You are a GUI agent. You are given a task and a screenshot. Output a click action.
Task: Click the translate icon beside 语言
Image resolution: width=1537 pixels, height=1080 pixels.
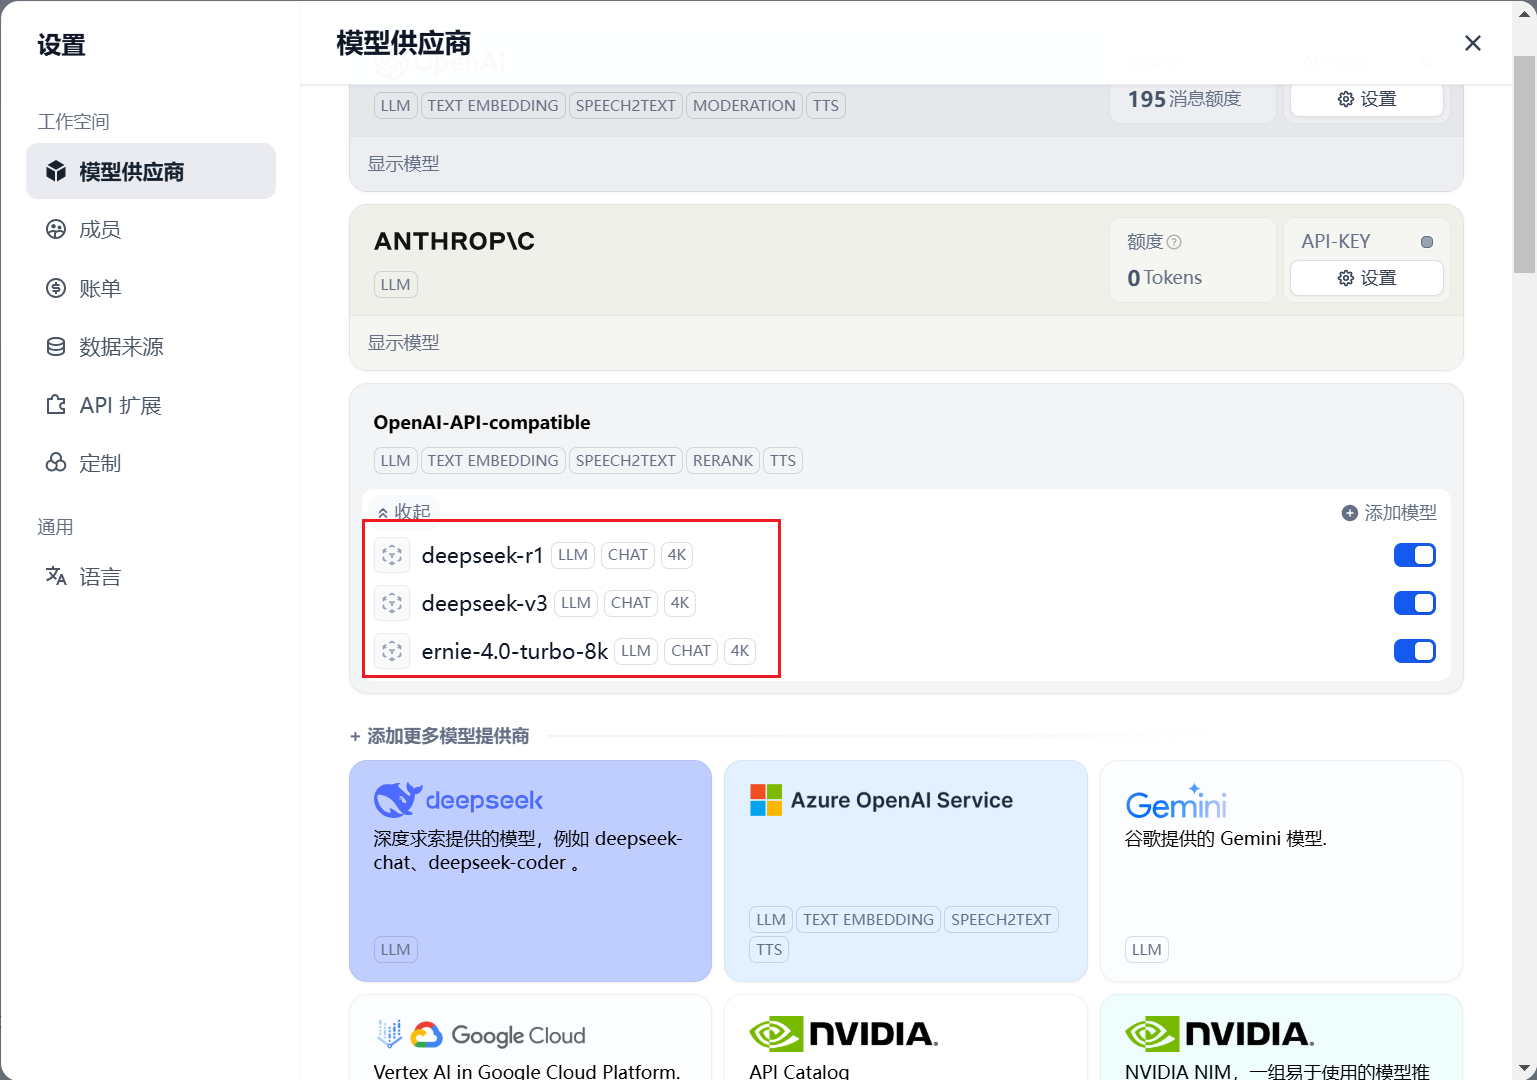pos(56,576)
